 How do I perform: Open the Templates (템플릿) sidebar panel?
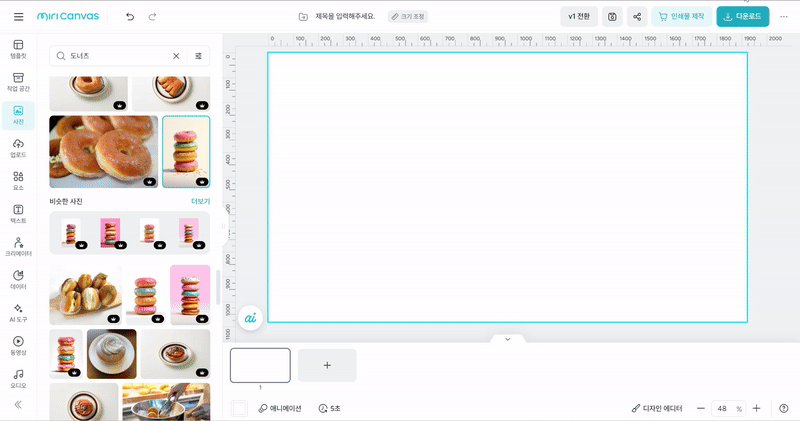pos(18,49)
